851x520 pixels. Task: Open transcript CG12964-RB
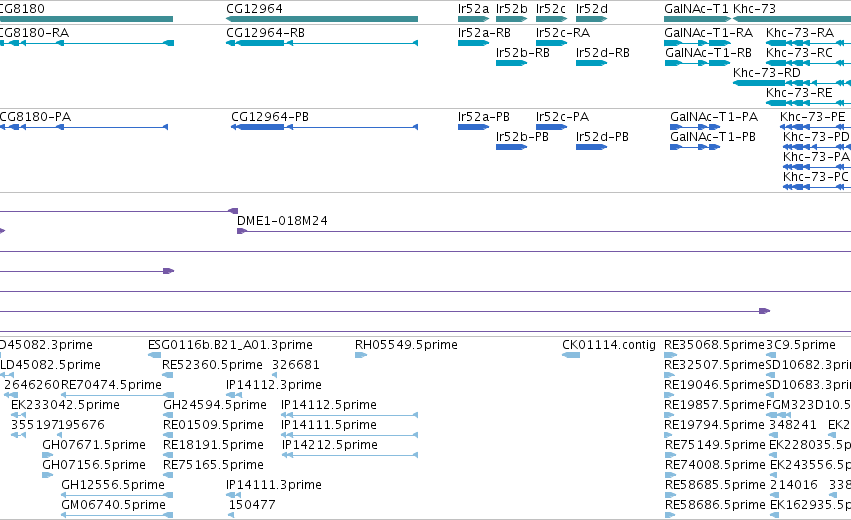coord(265,33)
